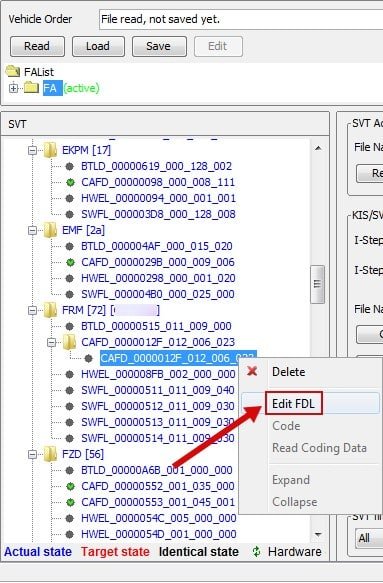Click the EKPM [17] folder icon
This screenshot has height=583, width=383.
(50, 150)
